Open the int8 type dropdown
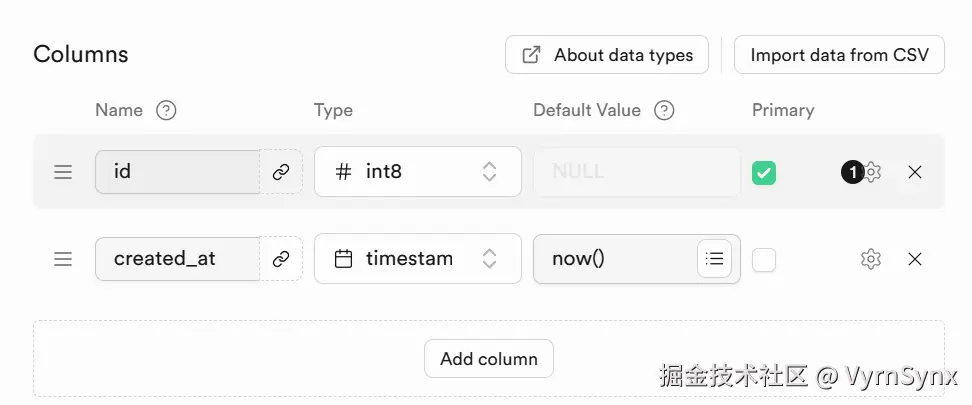This screenshot has width=972, height=405. [x=417, y=172]
